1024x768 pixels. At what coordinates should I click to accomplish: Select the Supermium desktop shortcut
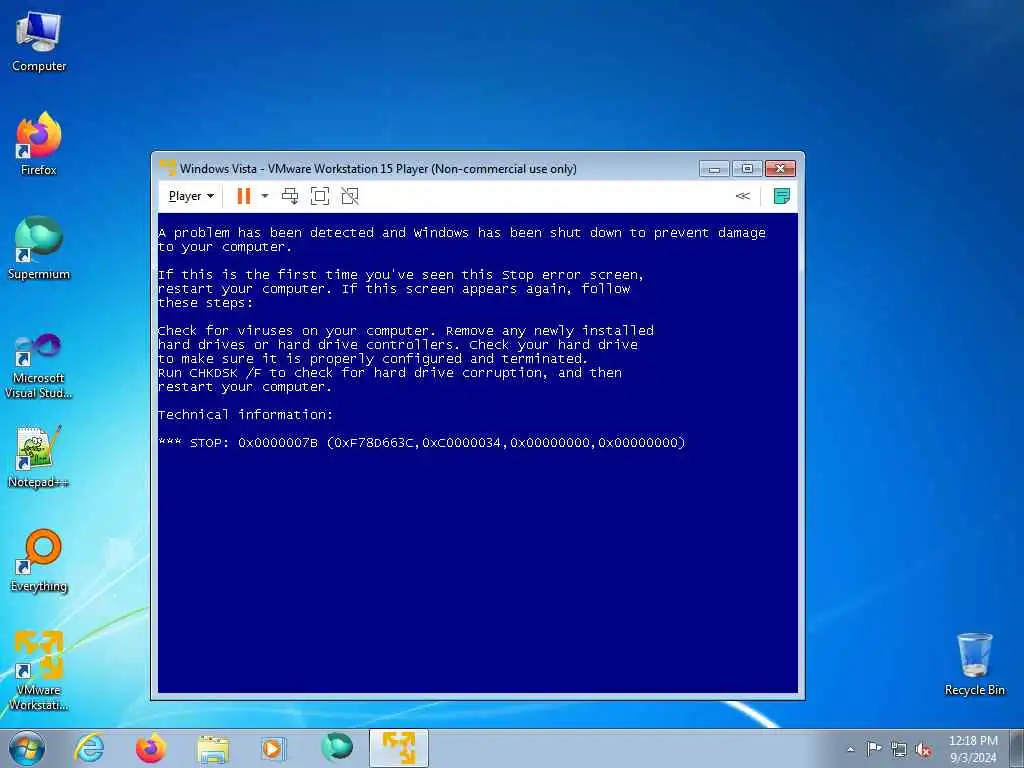(x=39, y=248)
